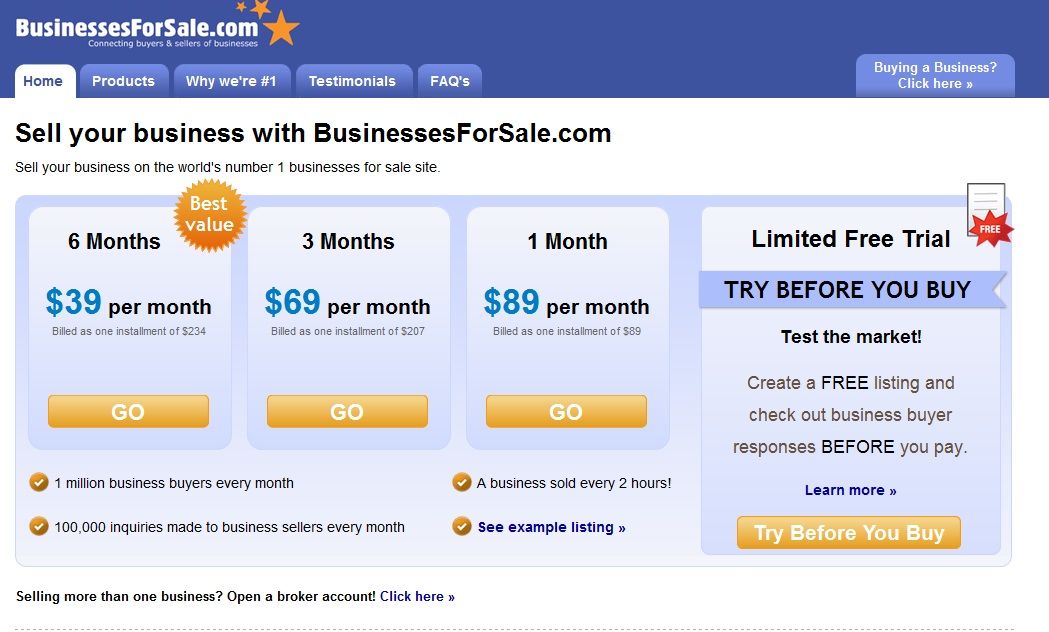The height and width of the screenshot is (632, 1049).
Task: Click the orange Best value badge
Action: tap(210, 215)
